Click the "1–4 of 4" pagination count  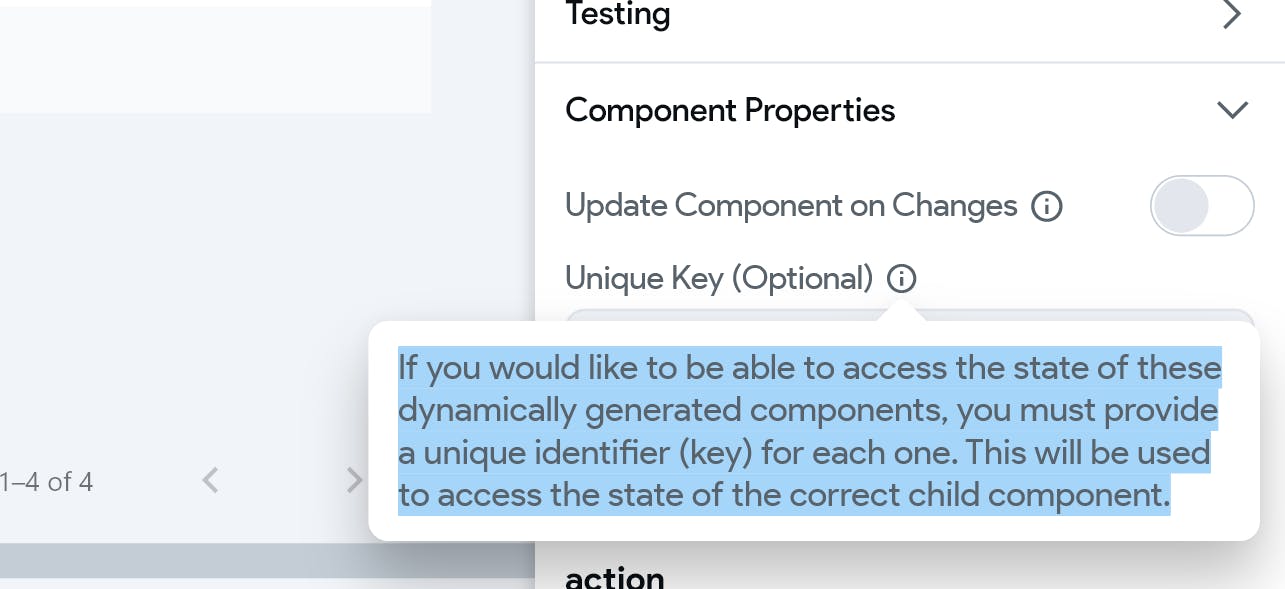(46, 482)
